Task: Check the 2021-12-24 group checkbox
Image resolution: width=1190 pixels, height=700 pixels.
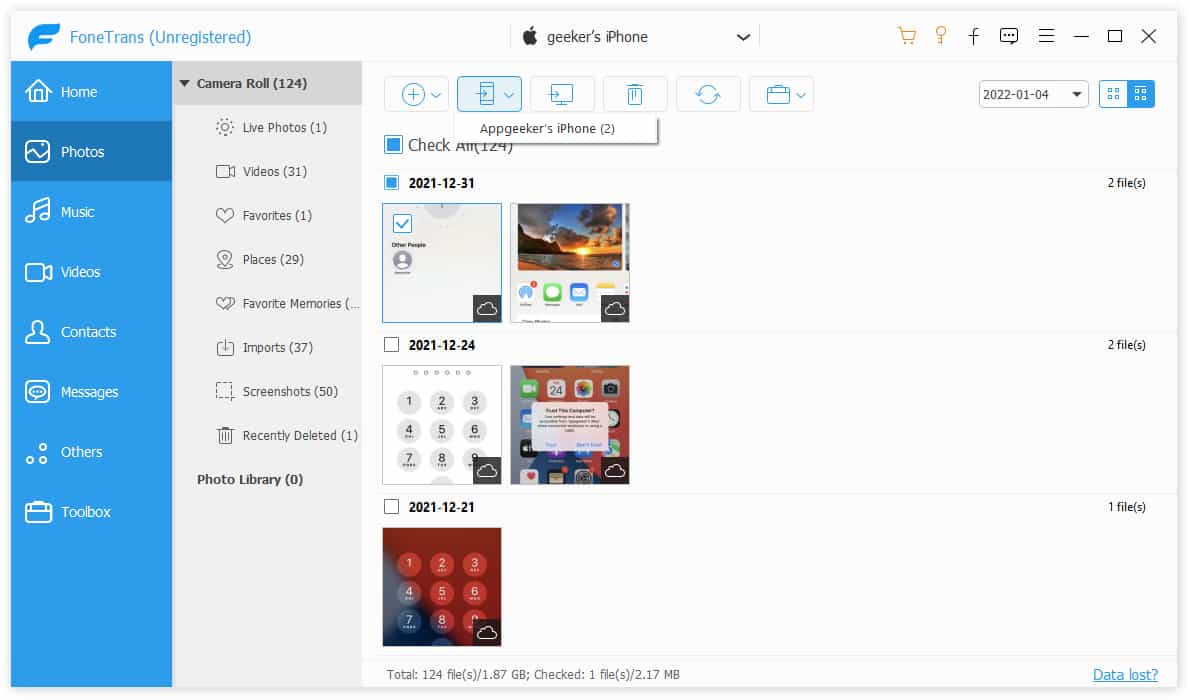Action: 392,344
